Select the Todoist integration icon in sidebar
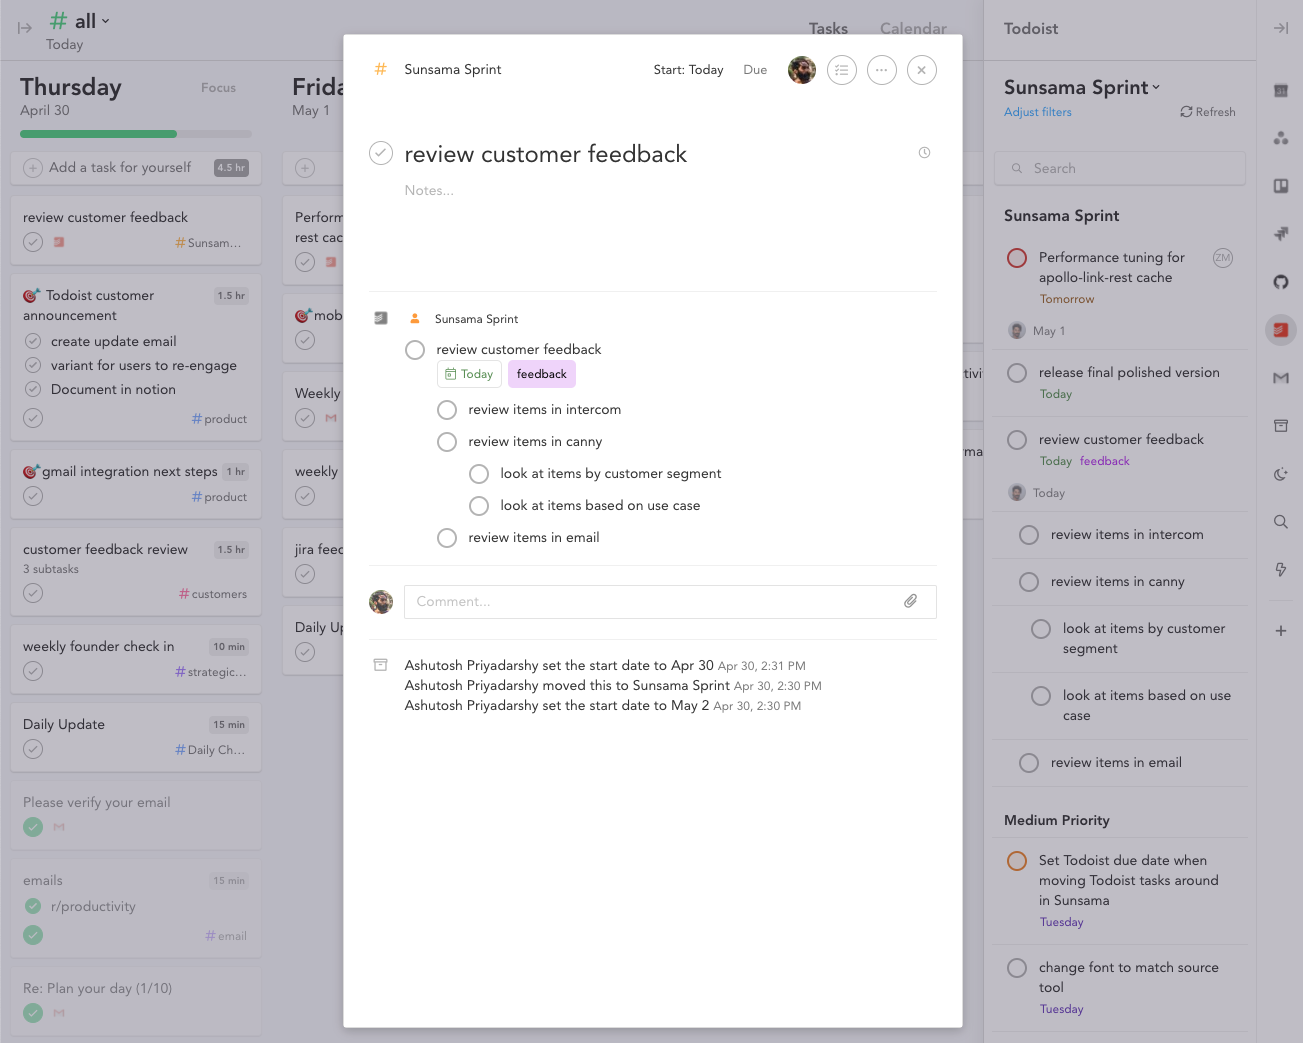Viewport: 1303px width, 1043px height. click(1280, 330)
